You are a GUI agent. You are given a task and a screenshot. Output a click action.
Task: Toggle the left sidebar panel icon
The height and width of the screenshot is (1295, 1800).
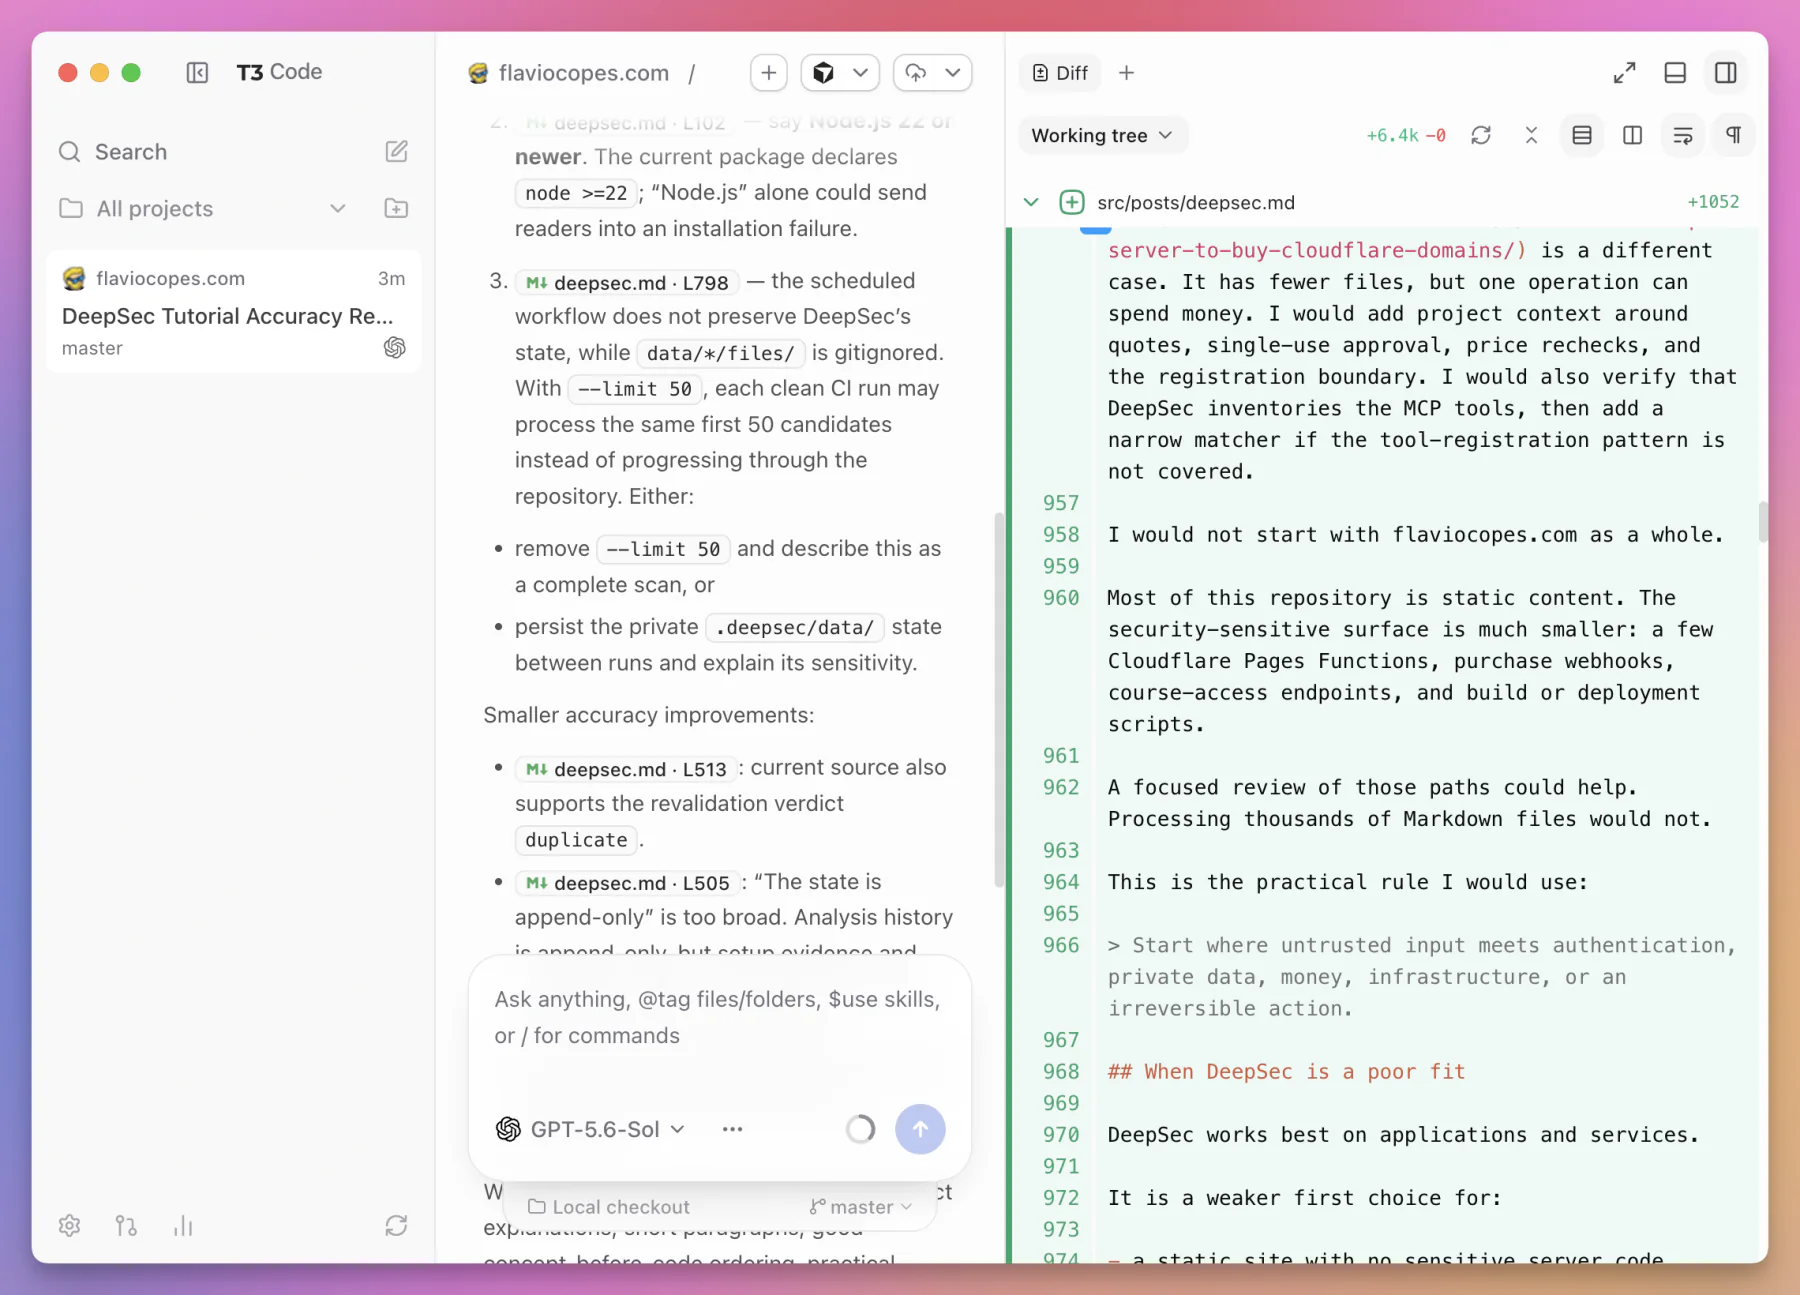pyautogui.click(x=197, y=72)
